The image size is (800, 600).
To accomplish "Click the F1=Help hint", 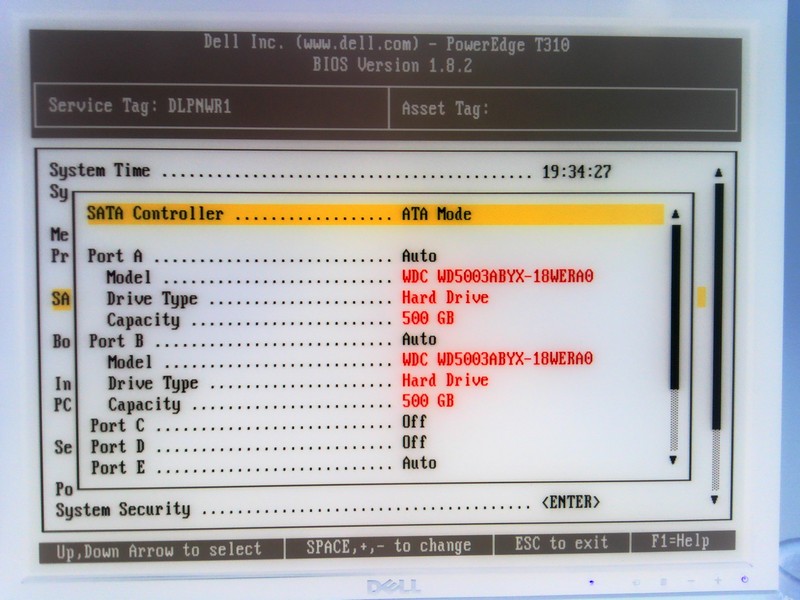I will click(x=679, y=543).
